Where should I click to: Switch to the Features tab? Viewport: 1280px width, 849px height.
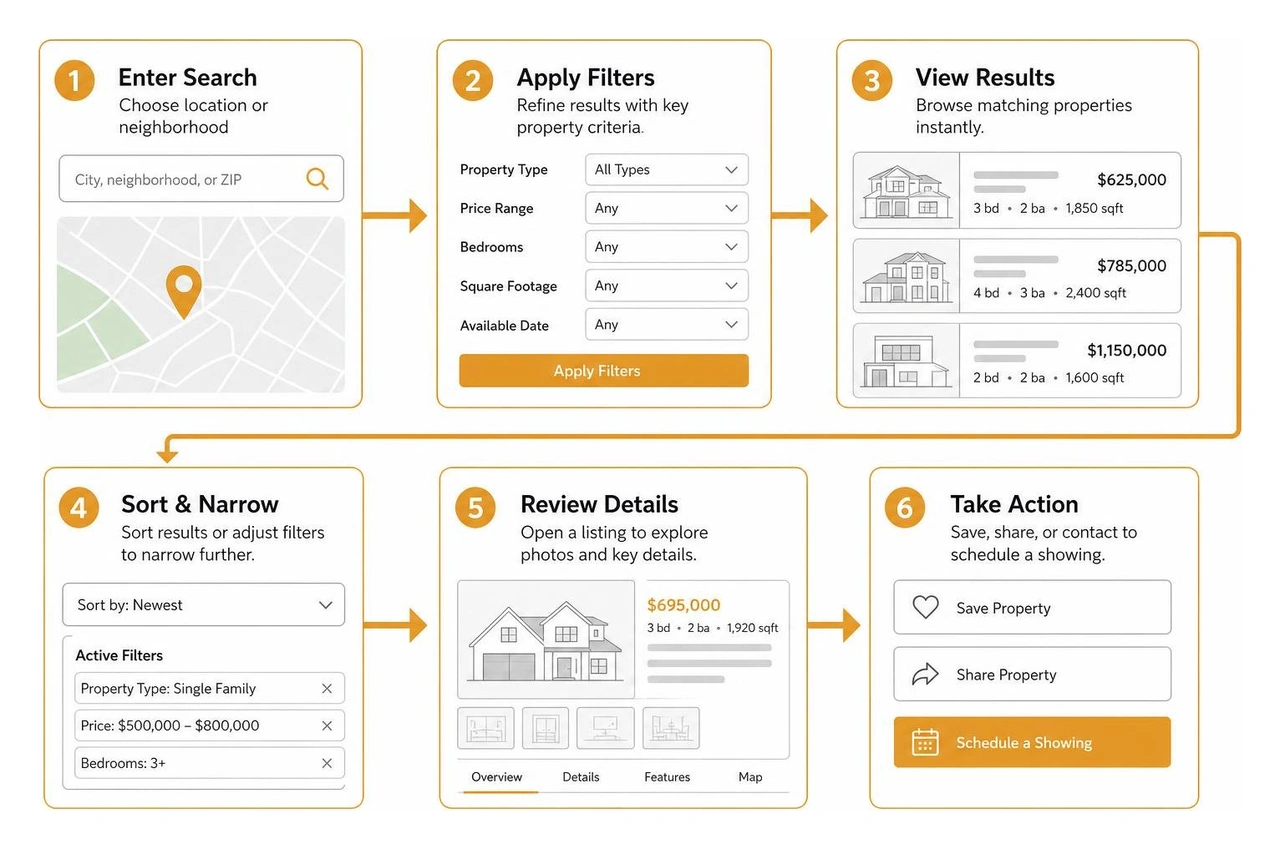coord(667,777)
